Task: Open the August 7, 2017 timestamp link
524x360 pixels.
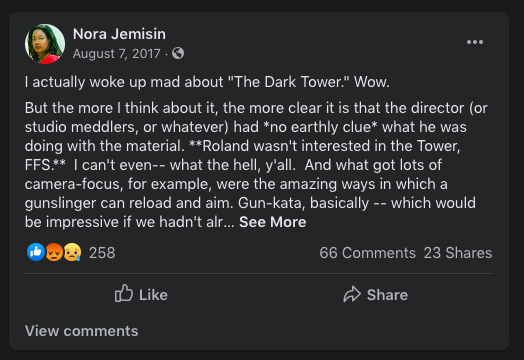Action: tap(117, 54)
